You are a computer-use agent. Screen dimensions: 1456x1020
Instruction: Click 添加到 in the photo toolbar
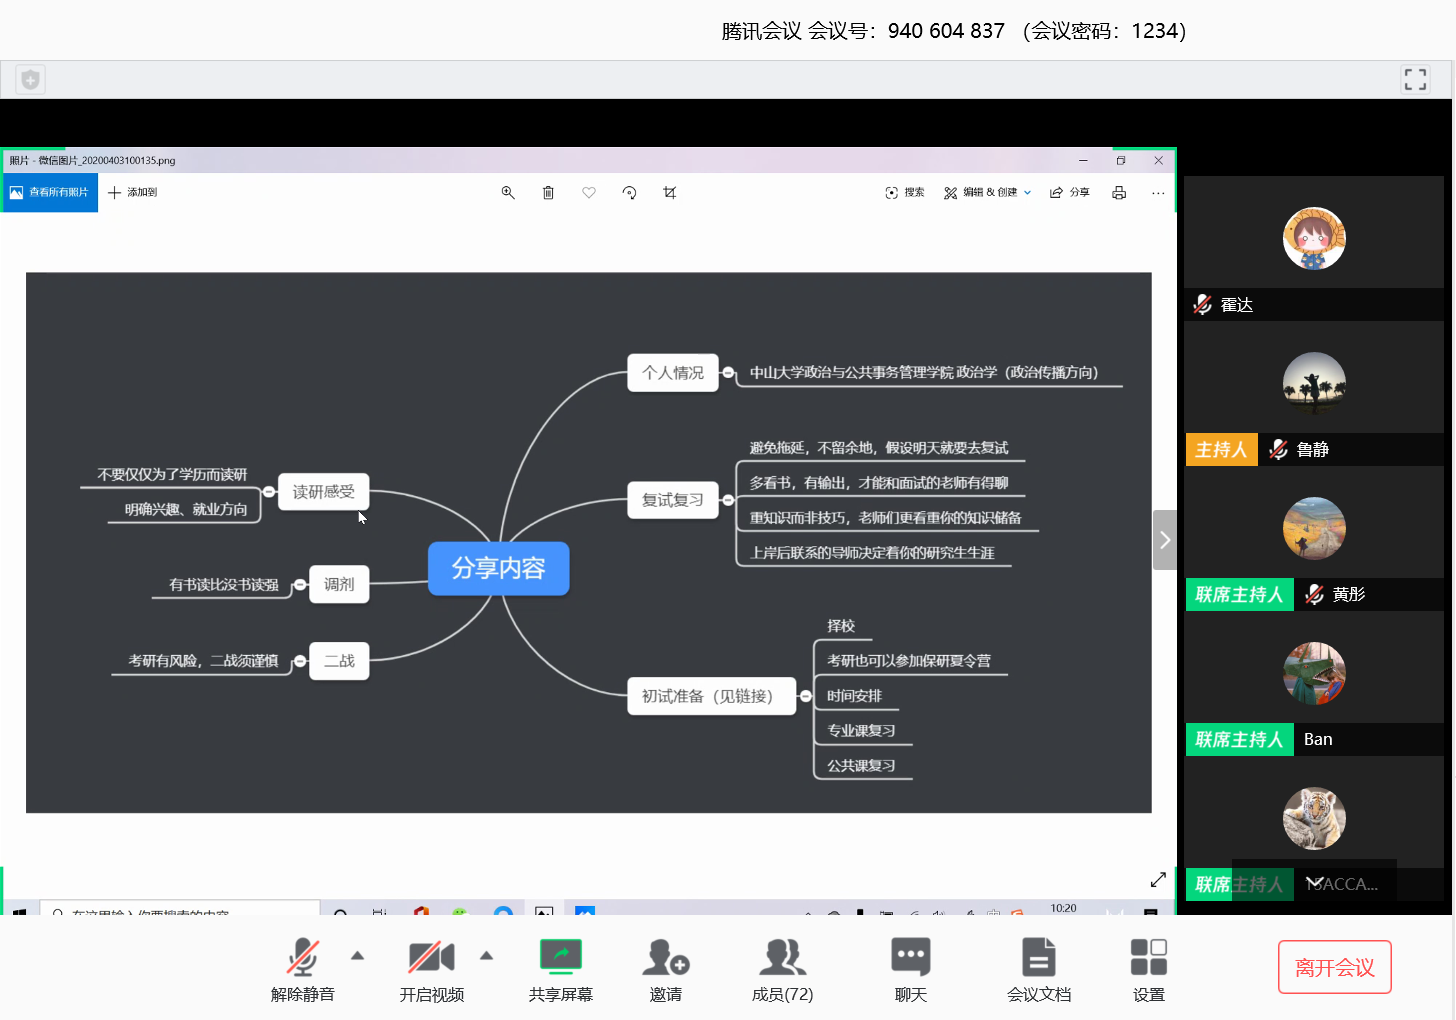tap(132, 193)
